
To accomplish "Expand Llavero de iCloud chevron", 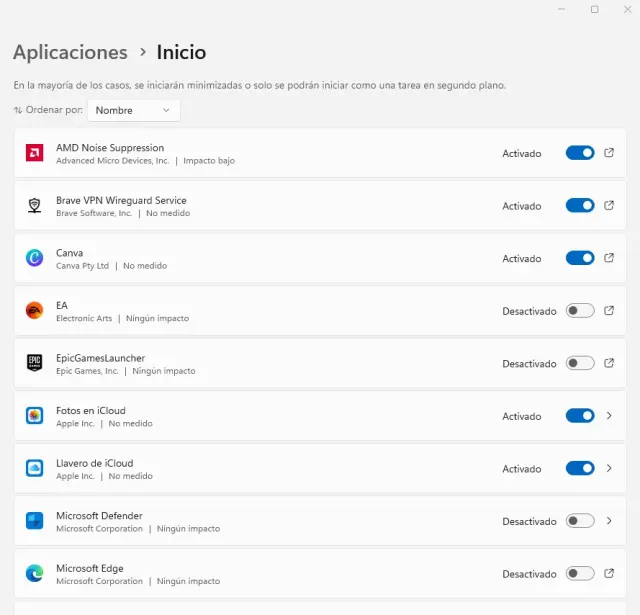I will [x=609, y=468].
